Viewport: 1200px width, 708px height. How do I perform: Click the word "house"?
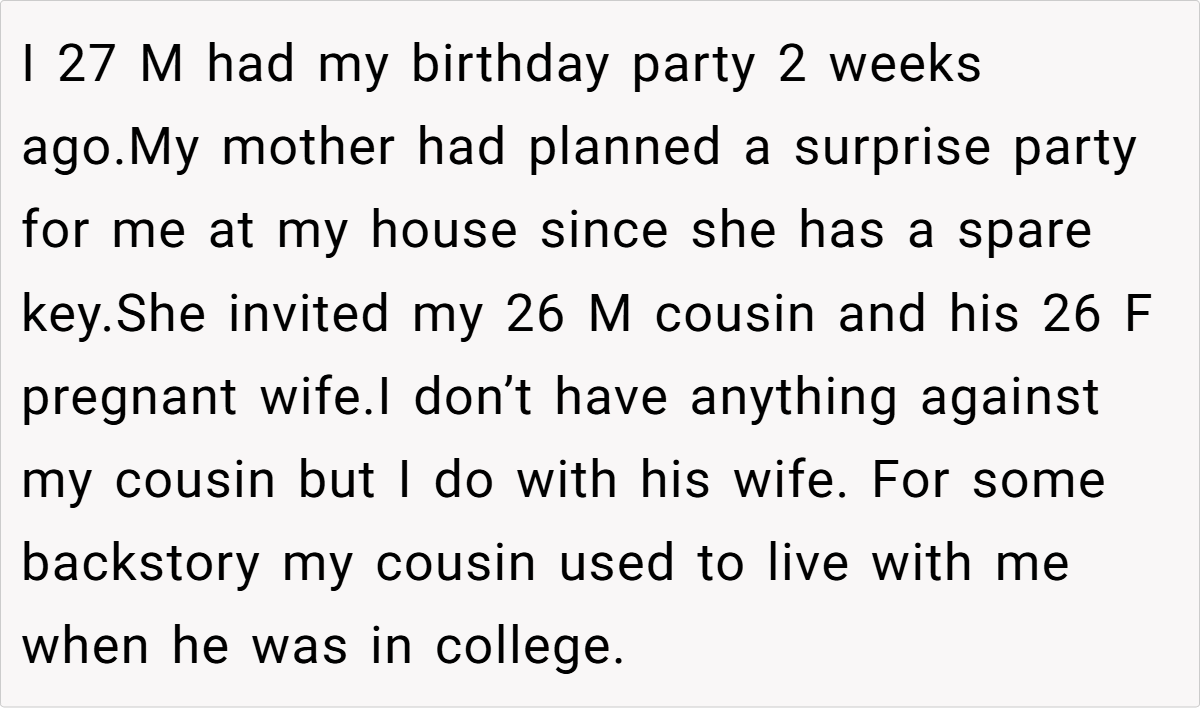pos(443,232)
